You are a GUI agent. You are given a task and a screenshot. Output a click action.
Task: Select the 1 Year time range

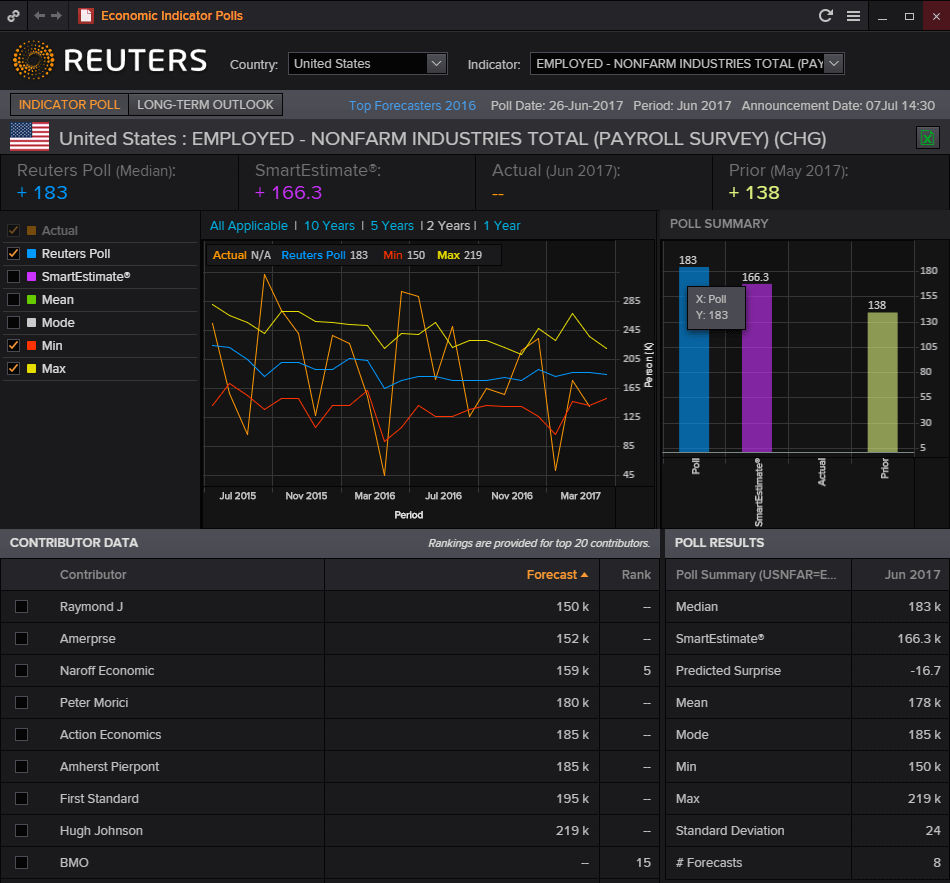pos(502,225)
